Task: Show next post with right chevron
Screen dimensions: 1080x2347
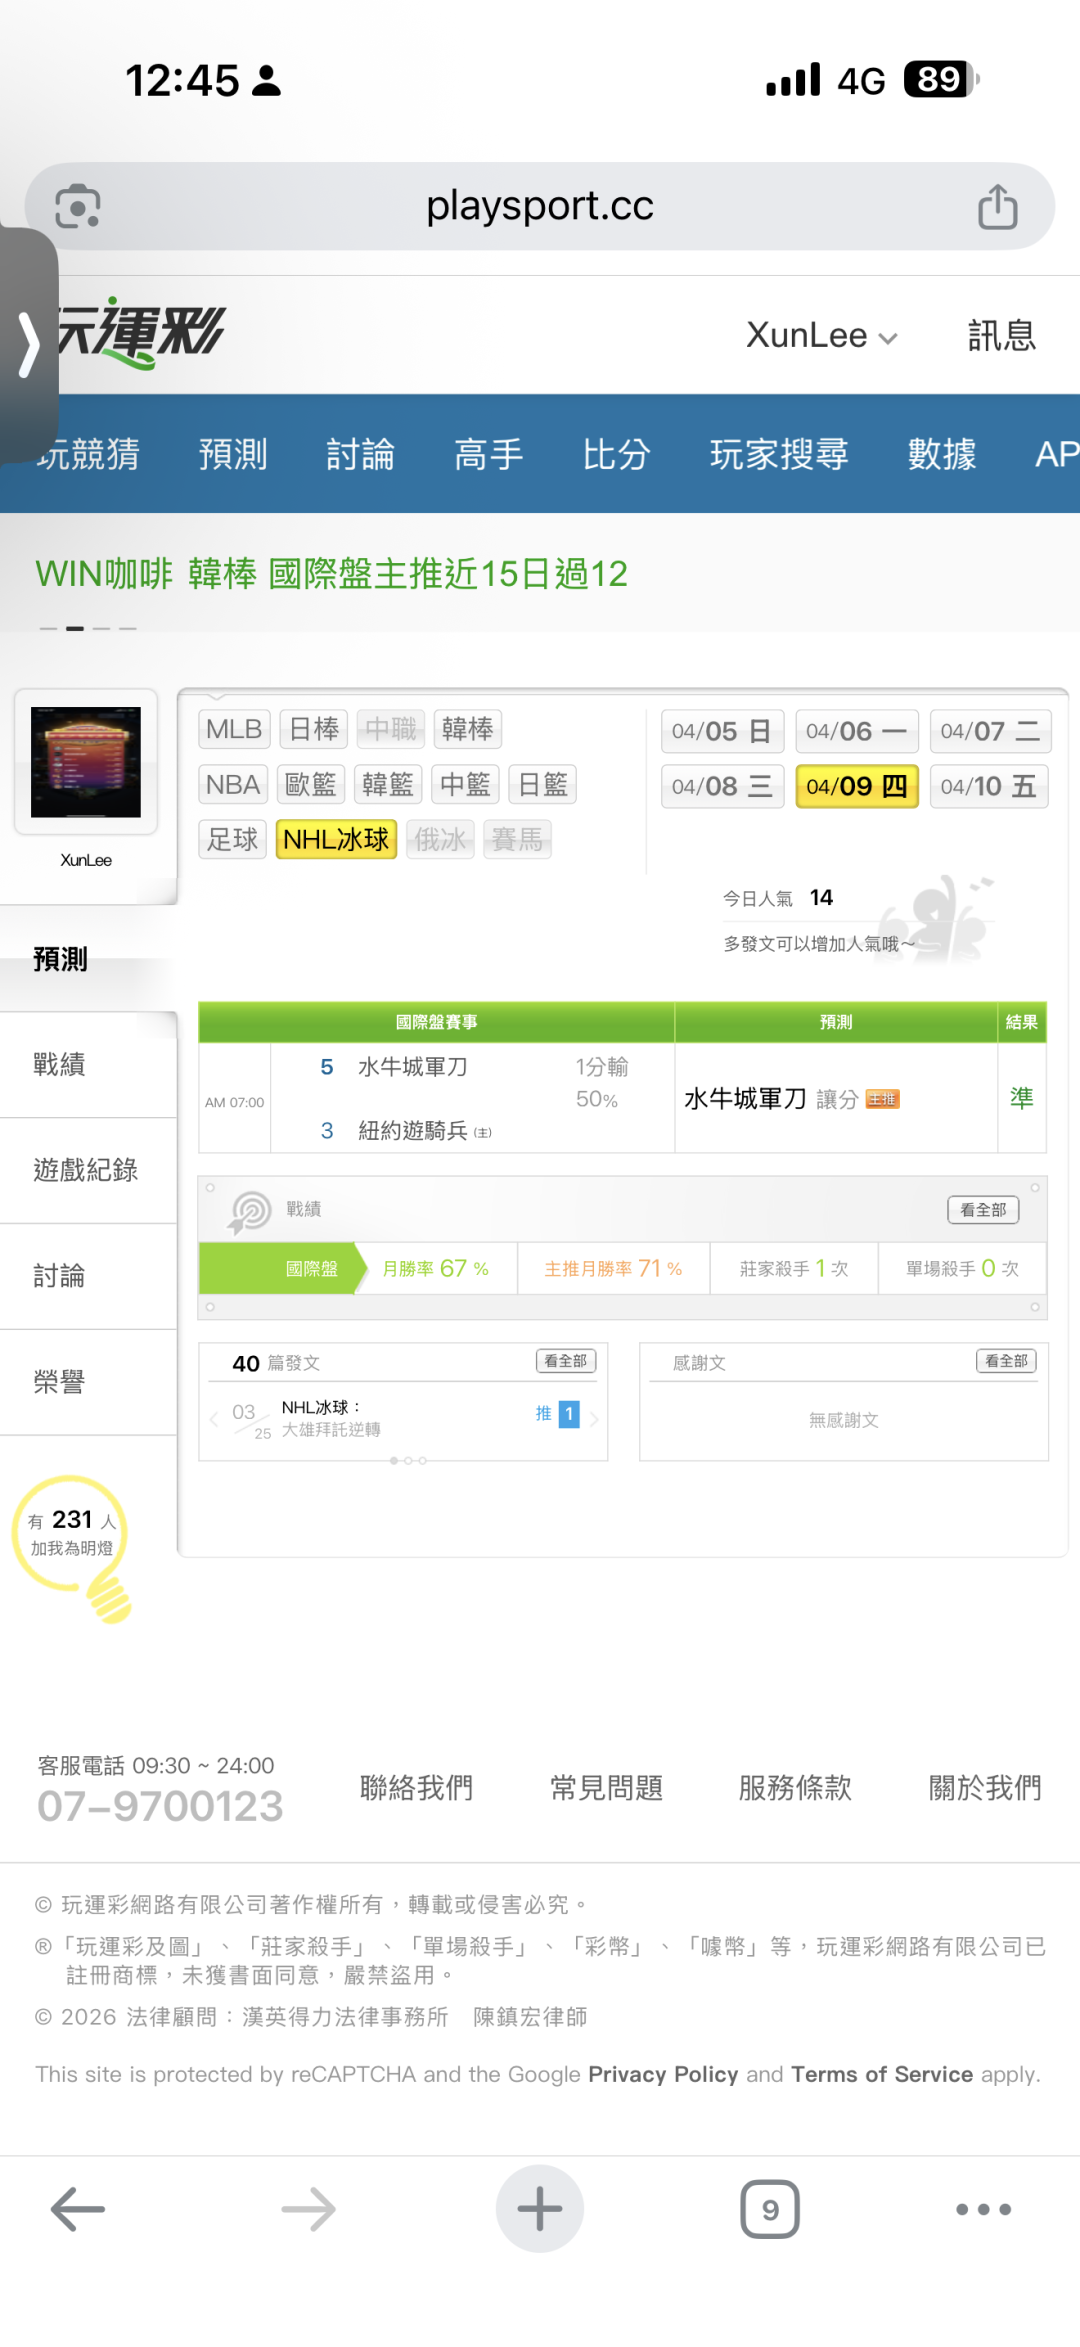Action: point(594,1418)
